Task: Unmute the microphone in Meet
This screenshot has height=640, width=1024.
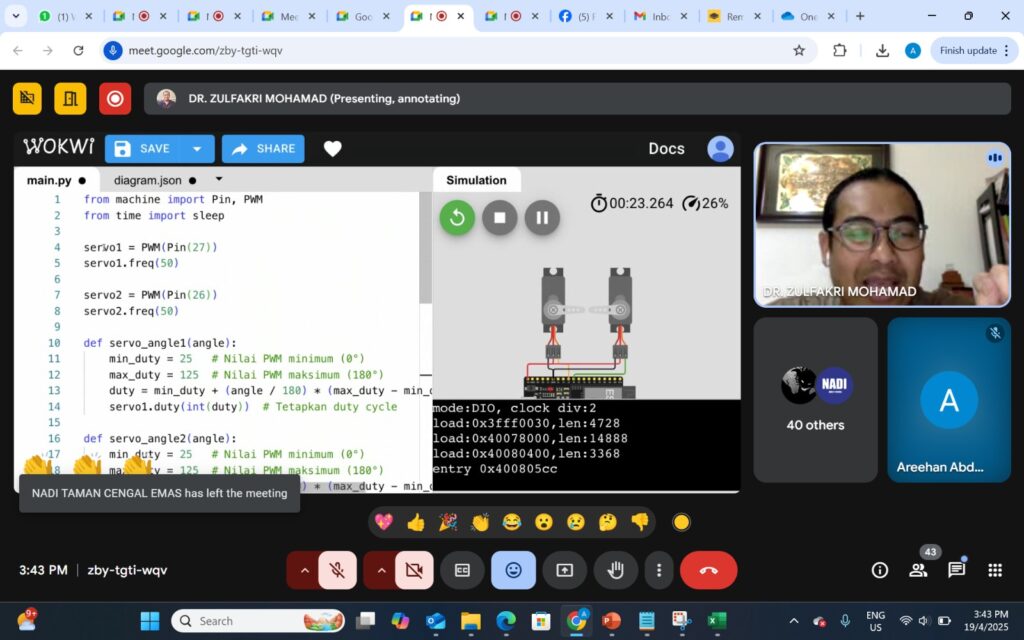Action: click(x=338, y=570)
